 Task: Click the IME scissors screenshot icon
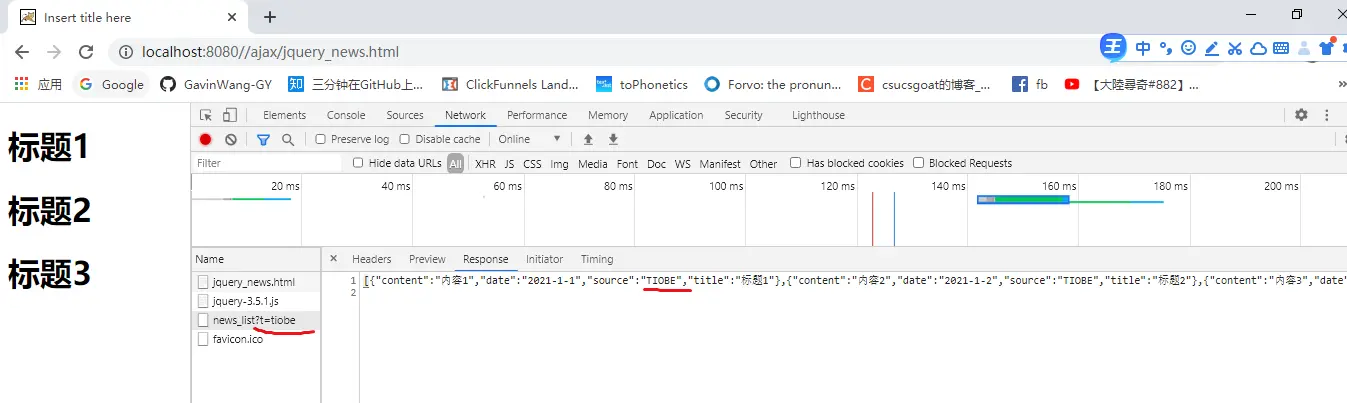[x=1235, y=47]
